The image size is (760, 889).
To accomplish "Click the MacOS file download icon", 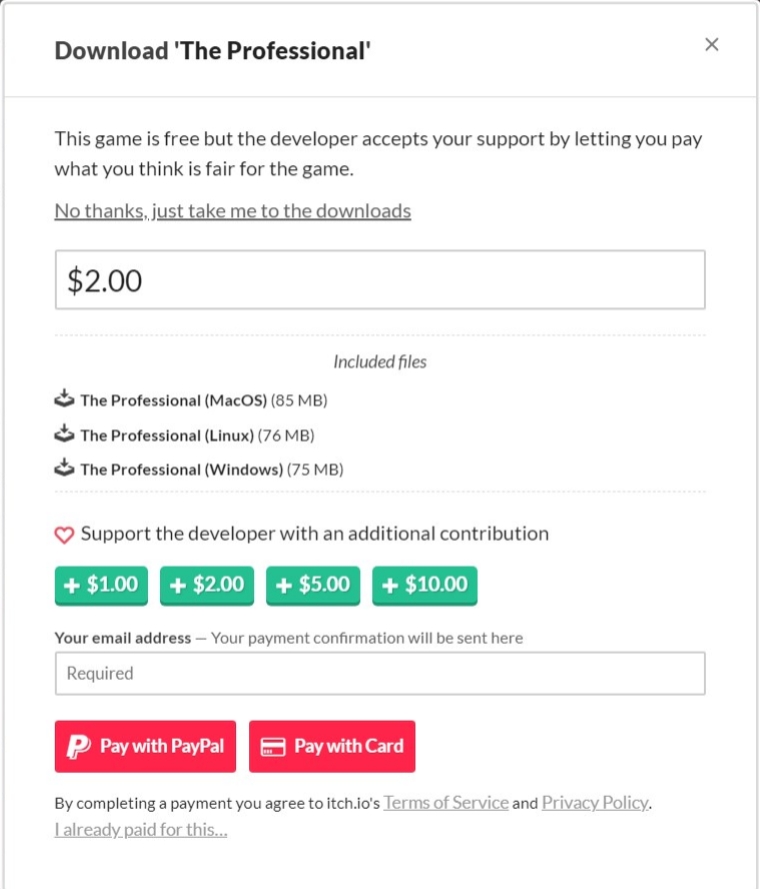I will (64, 400).
